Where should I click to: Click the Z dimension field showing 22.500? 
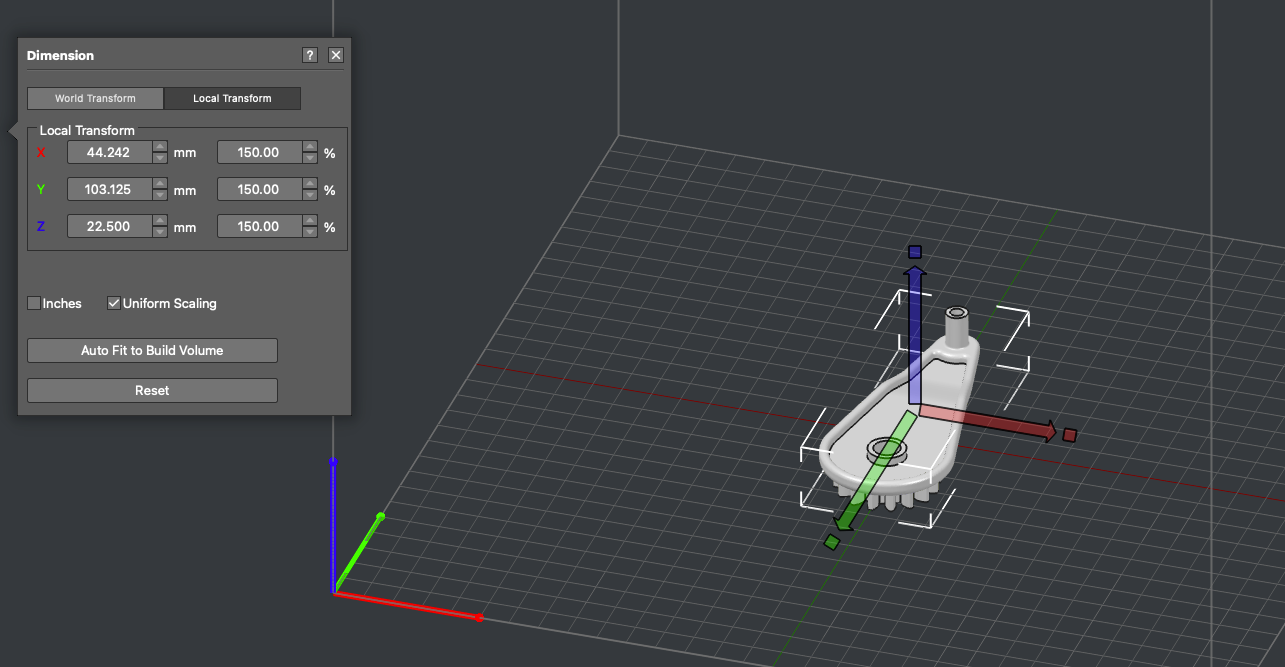(109, 226)
